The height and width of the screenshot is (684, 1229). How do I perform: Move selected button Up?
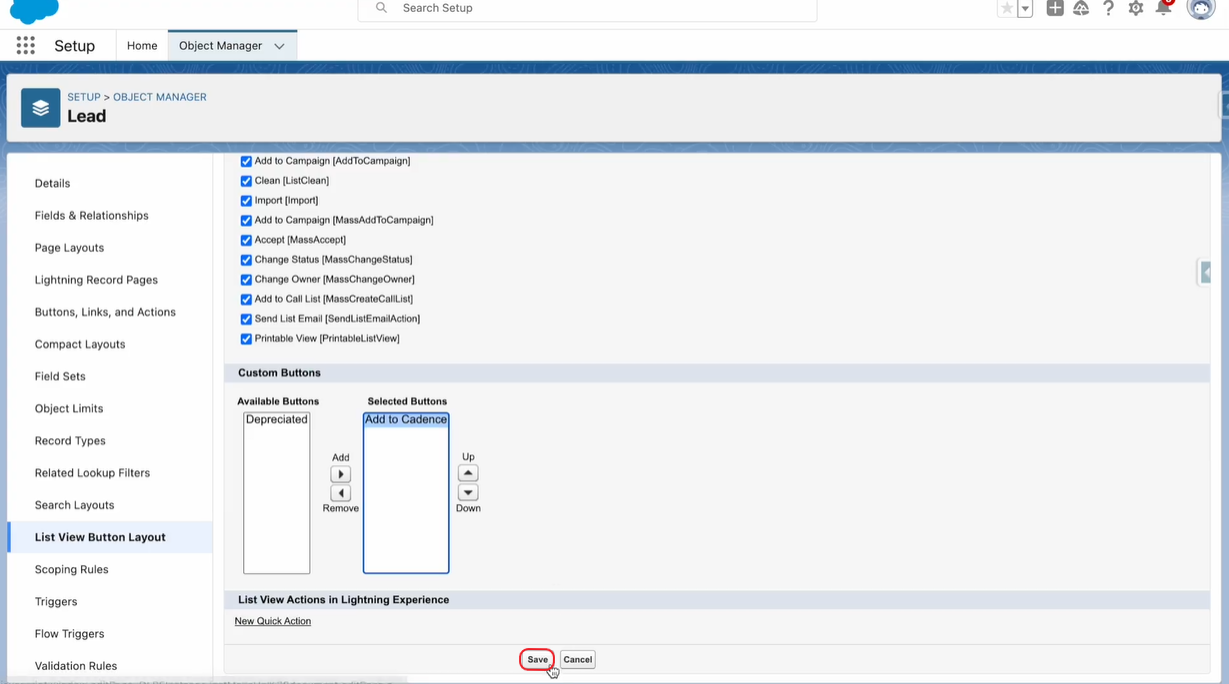pyautogui.click(x=468, y=473)
